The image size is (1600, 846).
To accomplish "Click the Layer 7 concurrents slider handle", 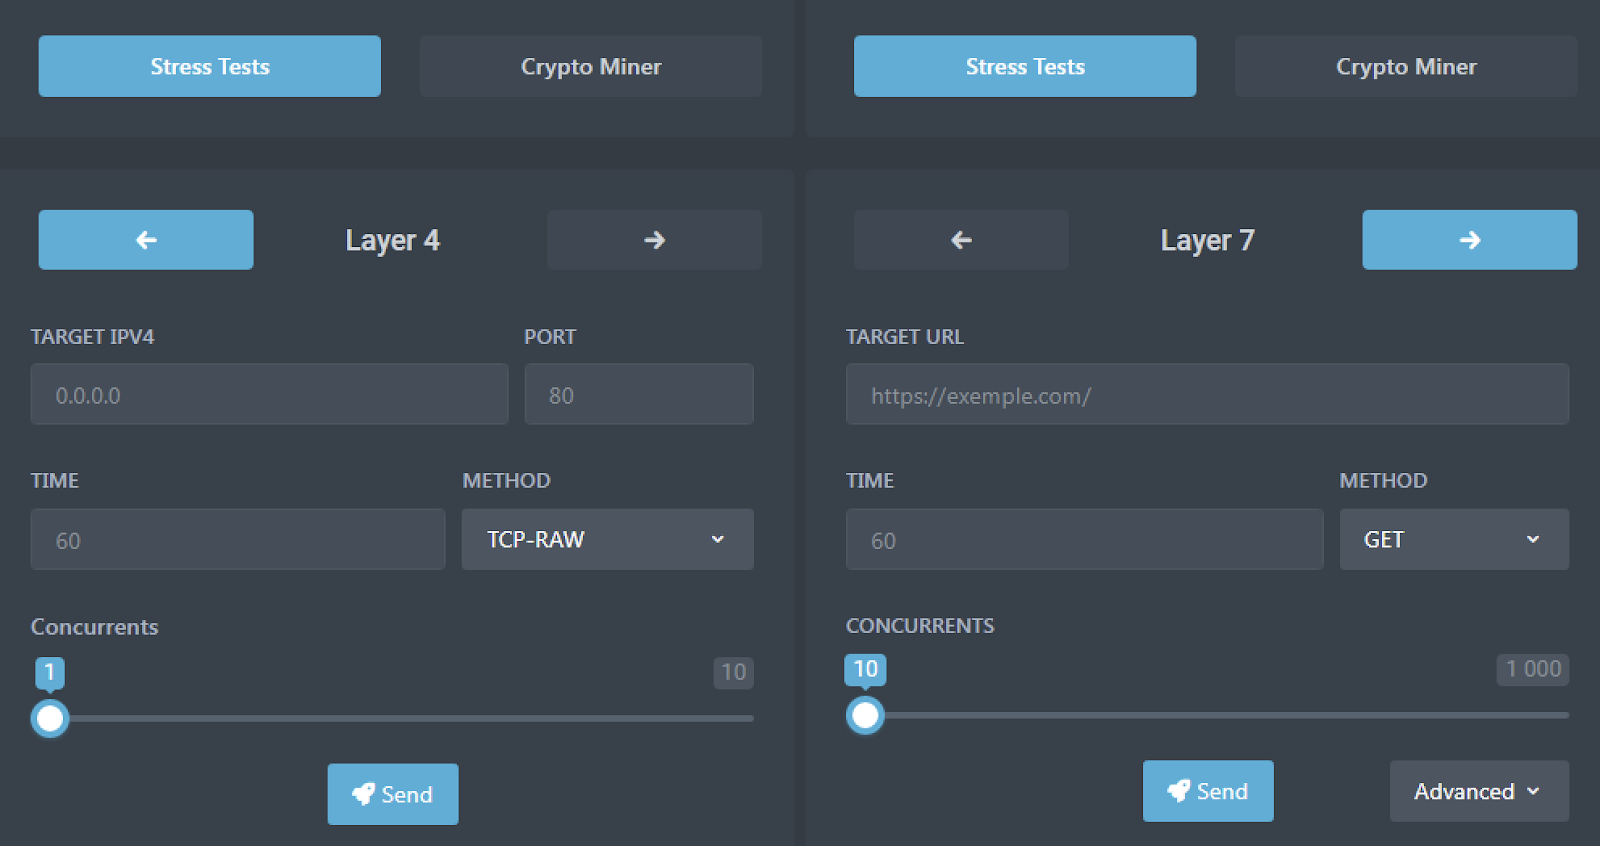I will point(865,715).
